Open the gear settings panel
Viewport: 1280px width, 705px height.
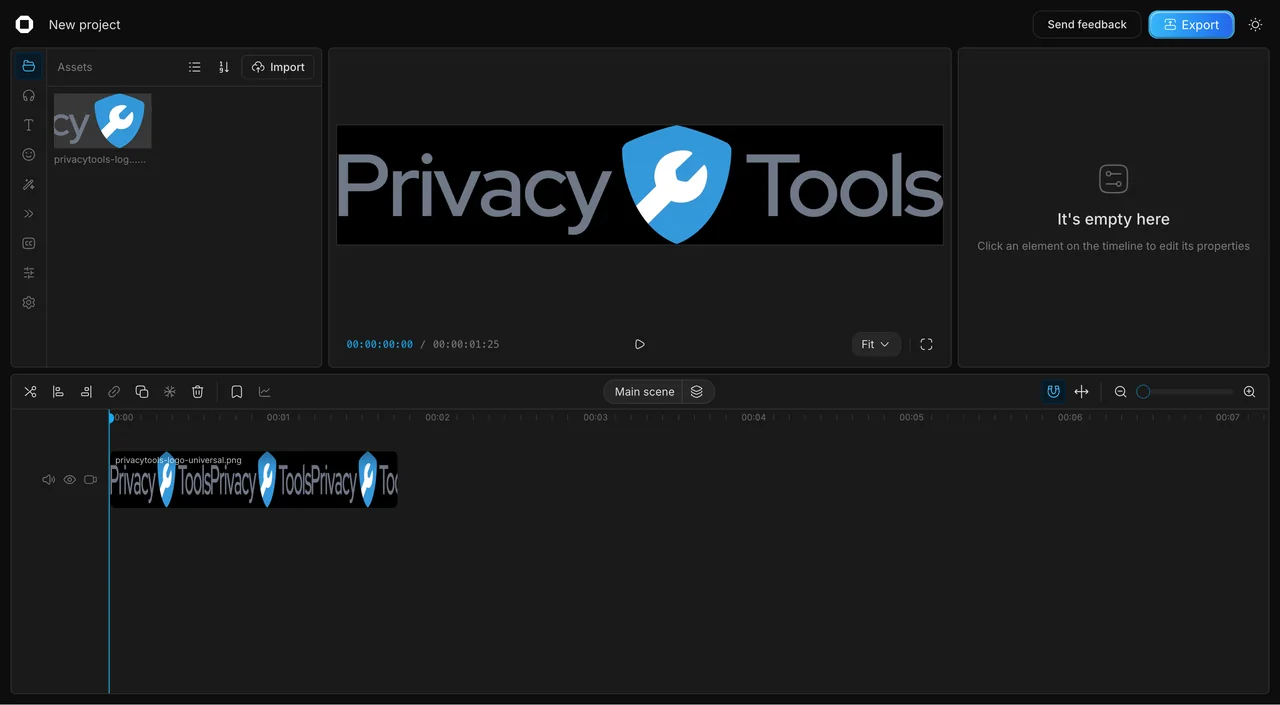[29, 302]
